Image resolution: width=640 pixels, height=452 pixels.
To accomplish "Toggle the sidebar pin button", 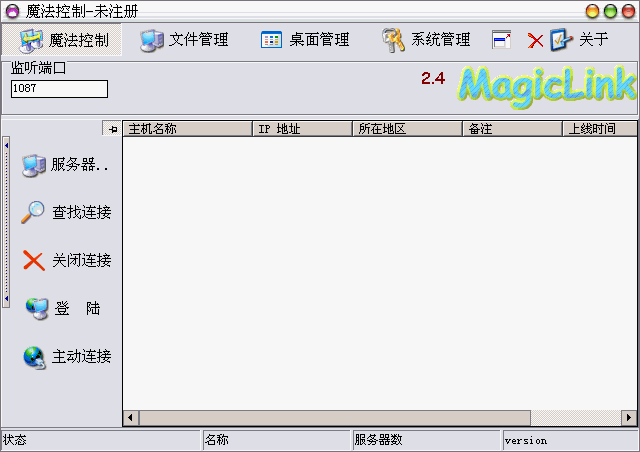I will [x=112, y=129].
